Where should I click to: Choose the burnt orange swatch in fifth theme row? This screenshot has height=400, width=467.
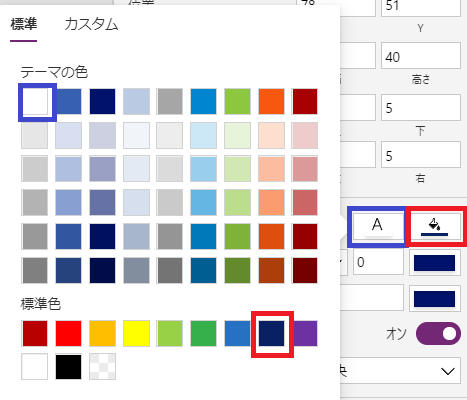pyautogui.click(x=271, y=237)
